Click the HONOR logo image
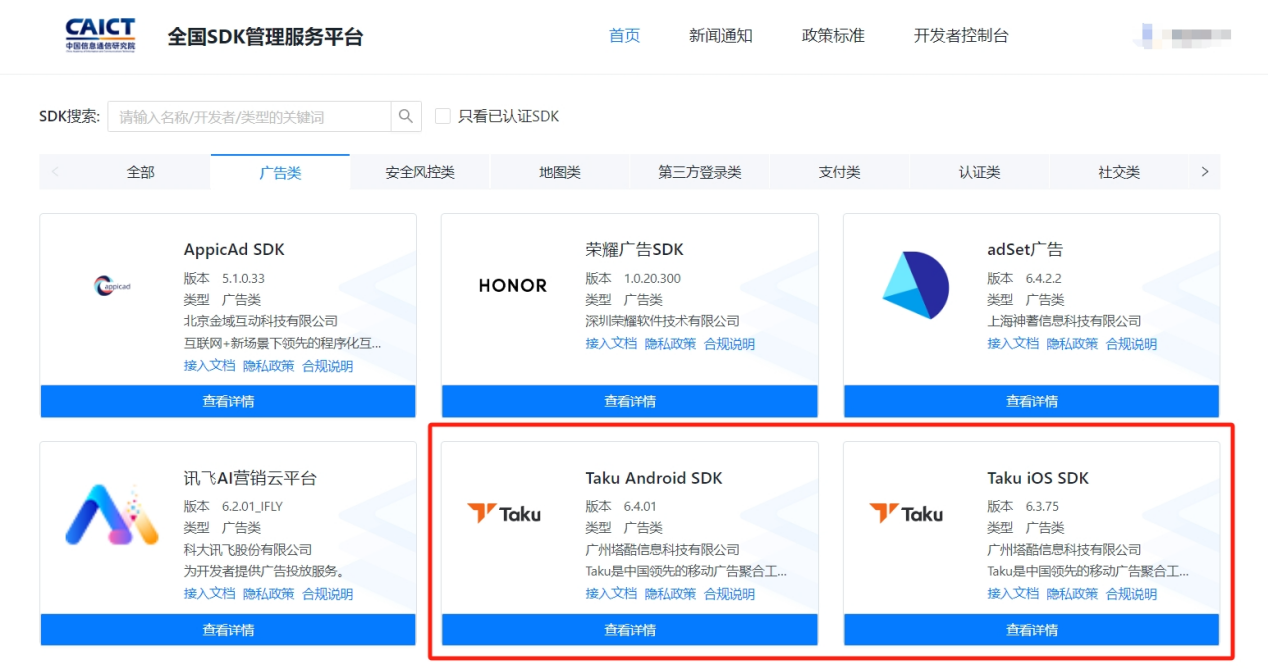The image size is (1268, 669). tap(513, 286)
